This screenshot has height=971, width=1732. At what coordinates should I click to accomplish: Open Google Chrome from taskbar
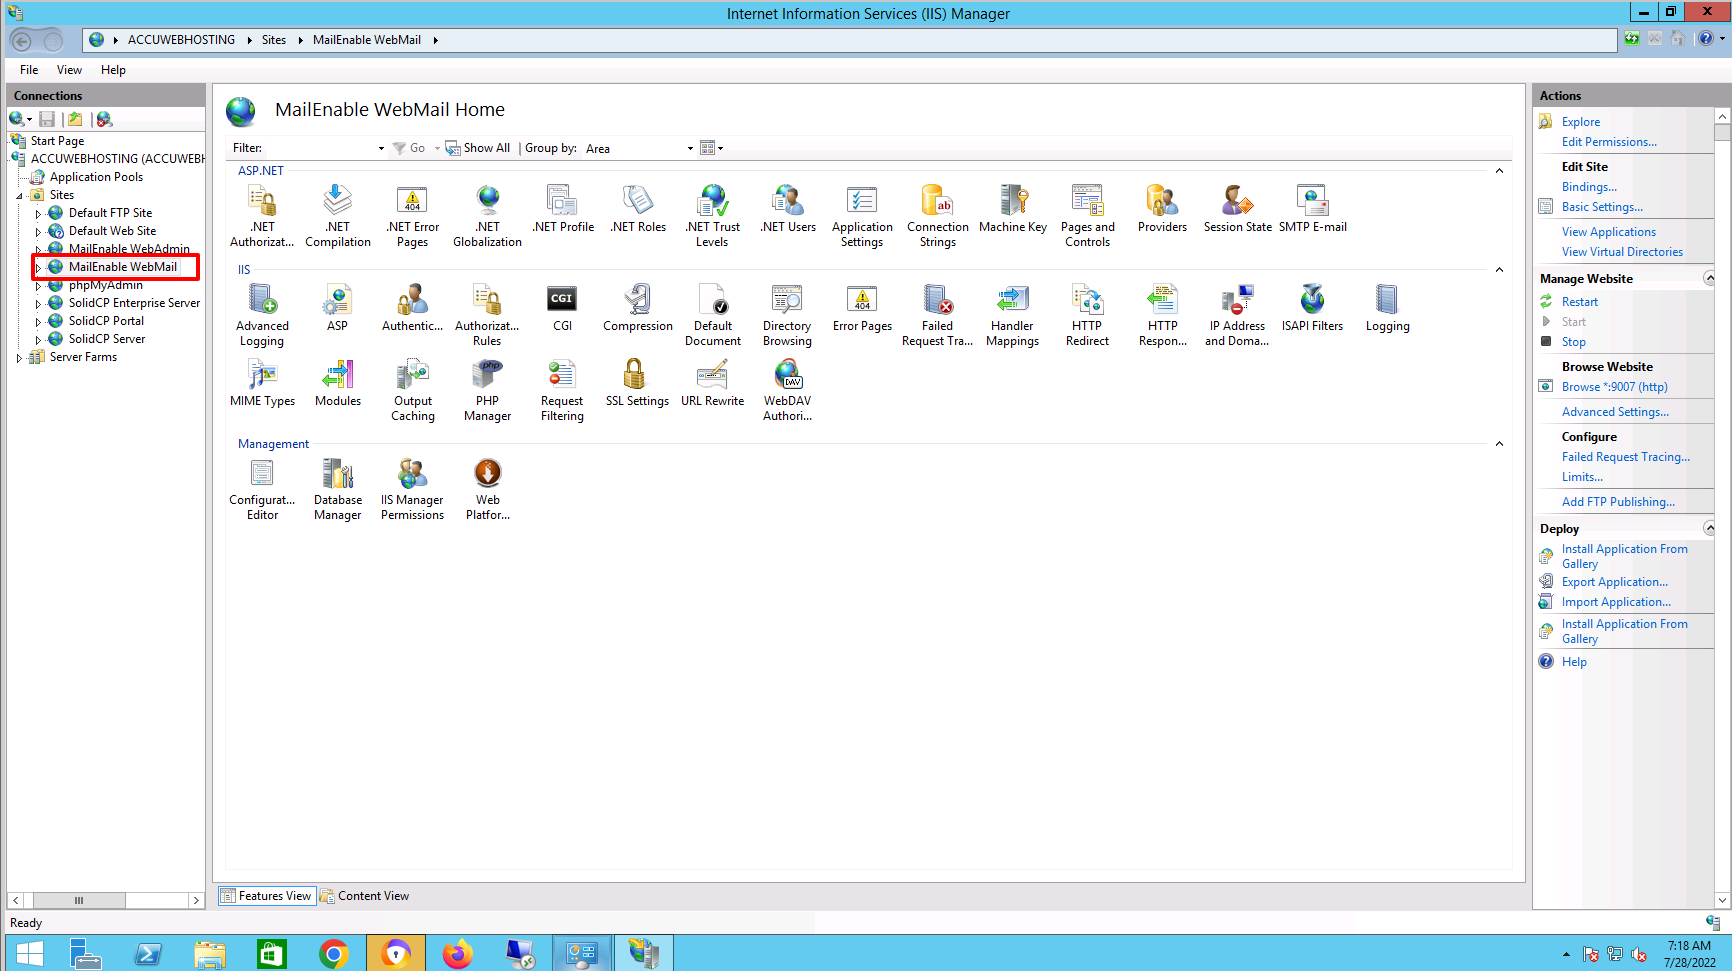pyautogui.click(x=334, y=954)
